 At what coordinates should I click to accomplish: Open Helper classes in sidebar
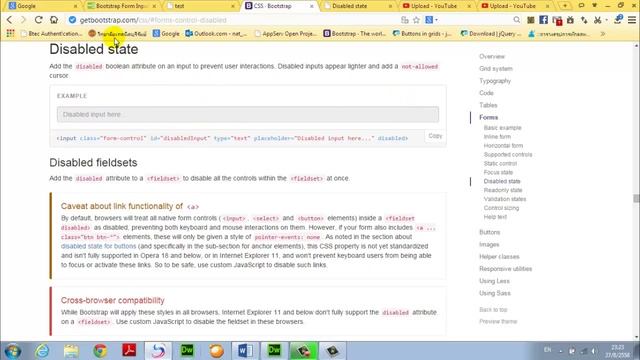click(499, 257)
